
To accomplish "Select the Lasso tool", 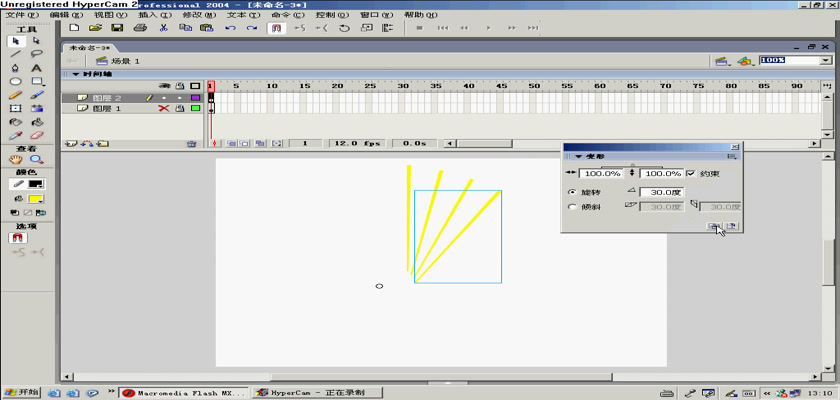I will 36,54.
